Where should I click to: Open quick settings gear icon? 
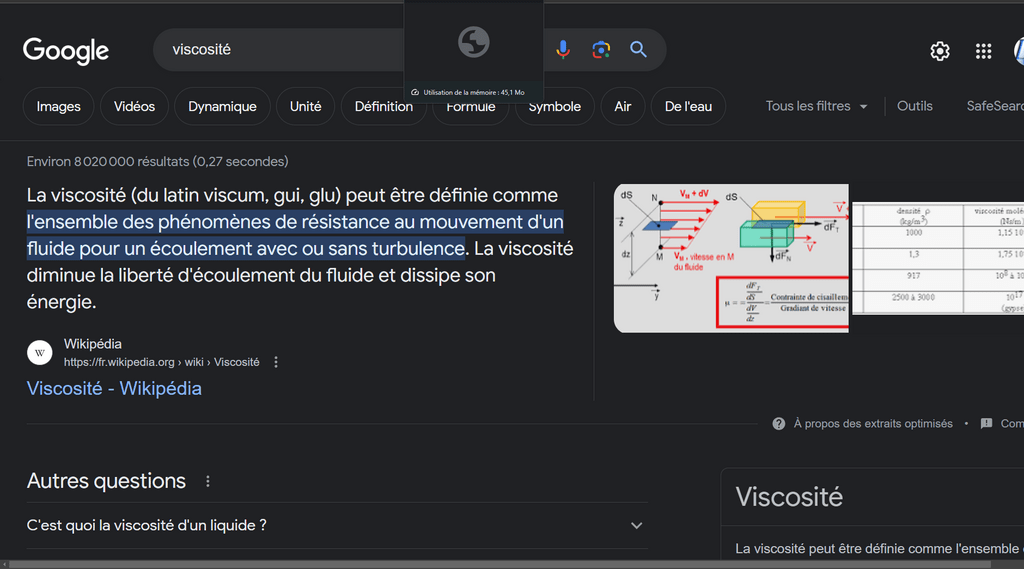pyautogui.click(x=940, y=51)
